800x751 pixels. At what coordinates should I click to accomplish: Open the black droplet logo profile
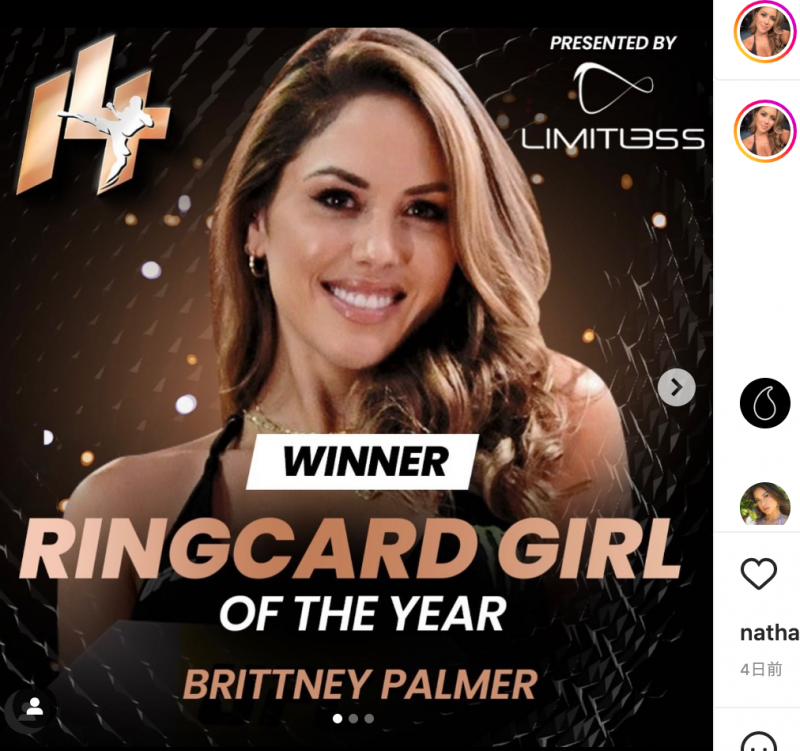click(765, 403)
